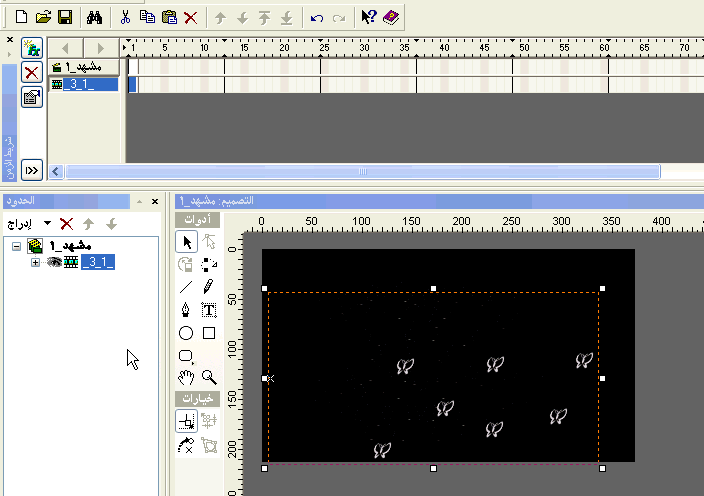Click the Add Effect icon in timeline
Image resolution: width=704 pixels, height=496 pixels.
tap(31, 48)
